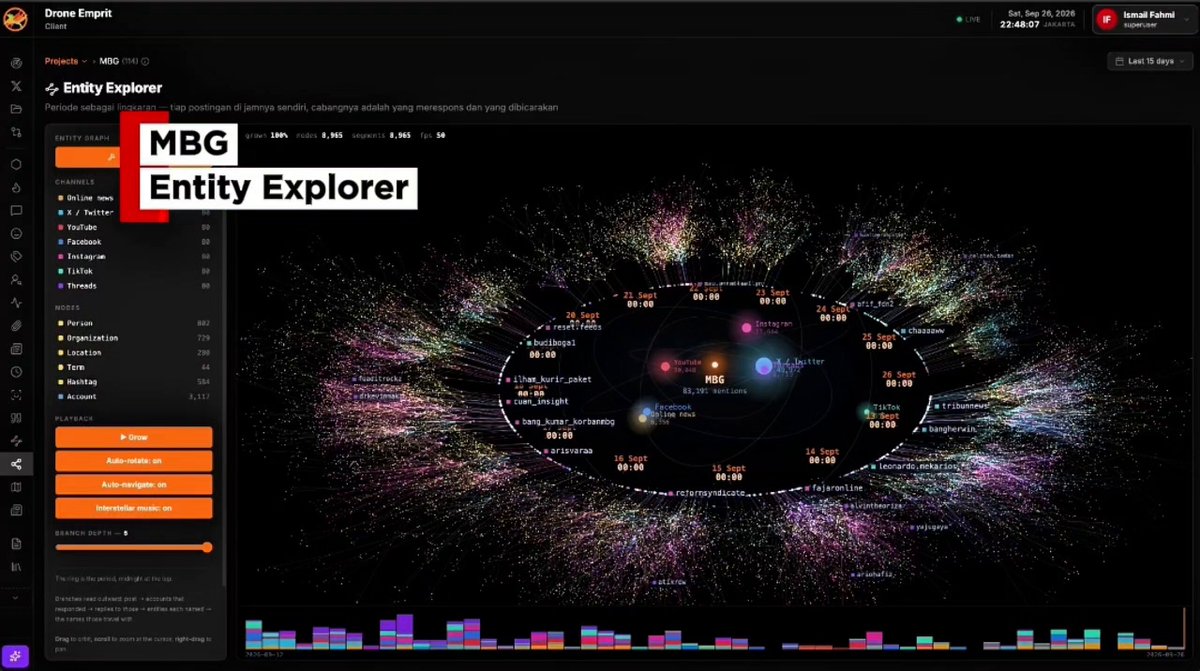This screenshot has width=1200, height=671.
Task: Expand the chevron at sidebar bottom
Action: [x=16, y=598]
